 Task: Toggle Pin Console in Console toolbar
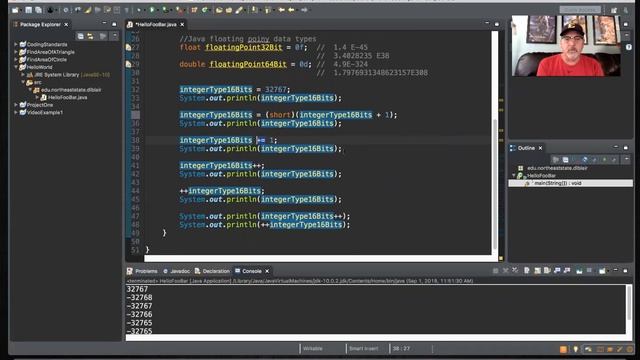pos(579,271)
